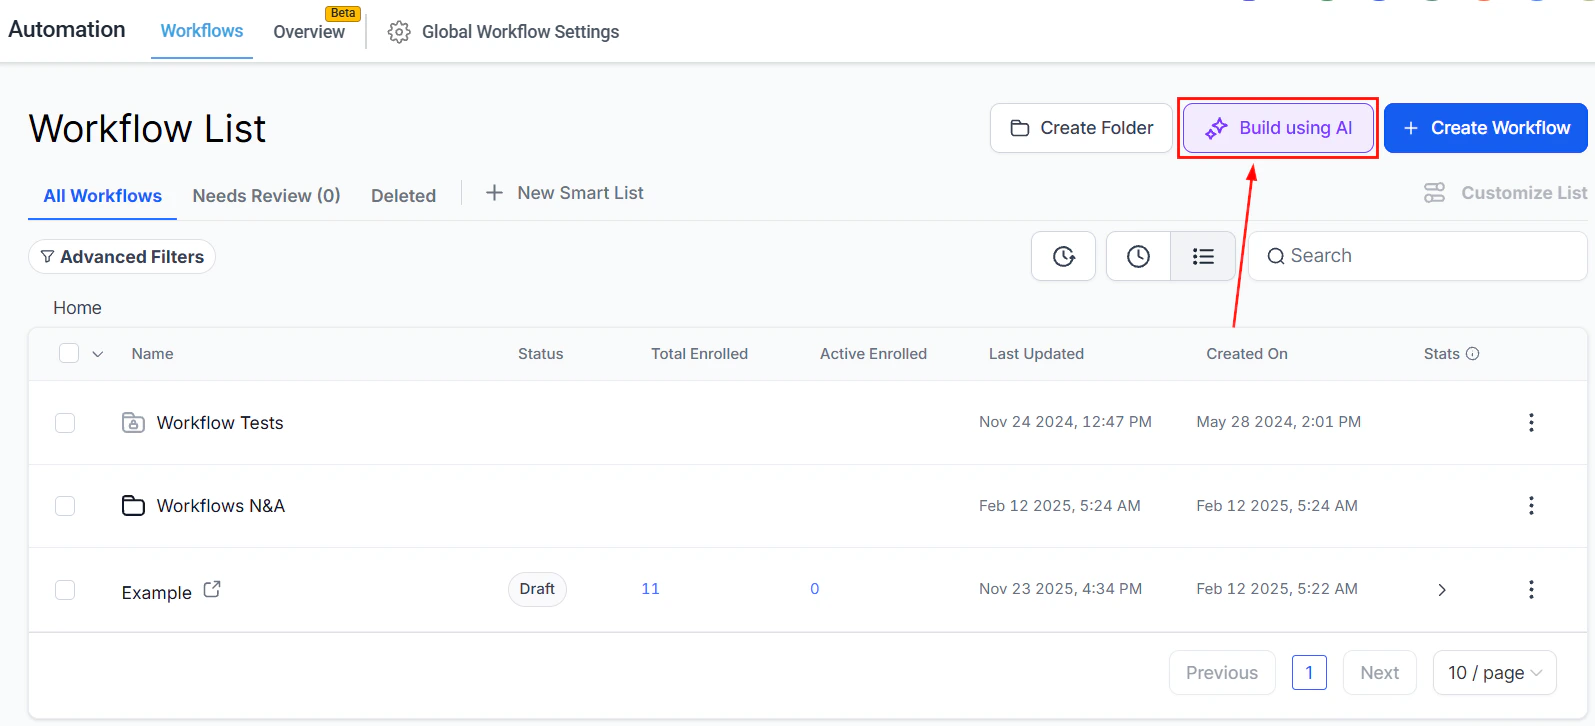Click the folder icon for Workflows N&A
Image resolution: width=1595 pixels, height=726 pixels.
pyautogui.click(x=133, y=506)
